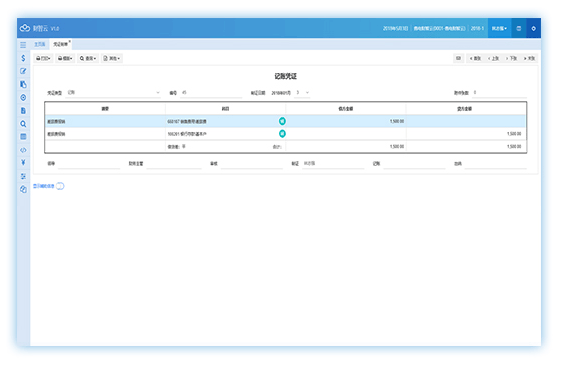
Task: Go to the last voucher
Action: [529, 58]
